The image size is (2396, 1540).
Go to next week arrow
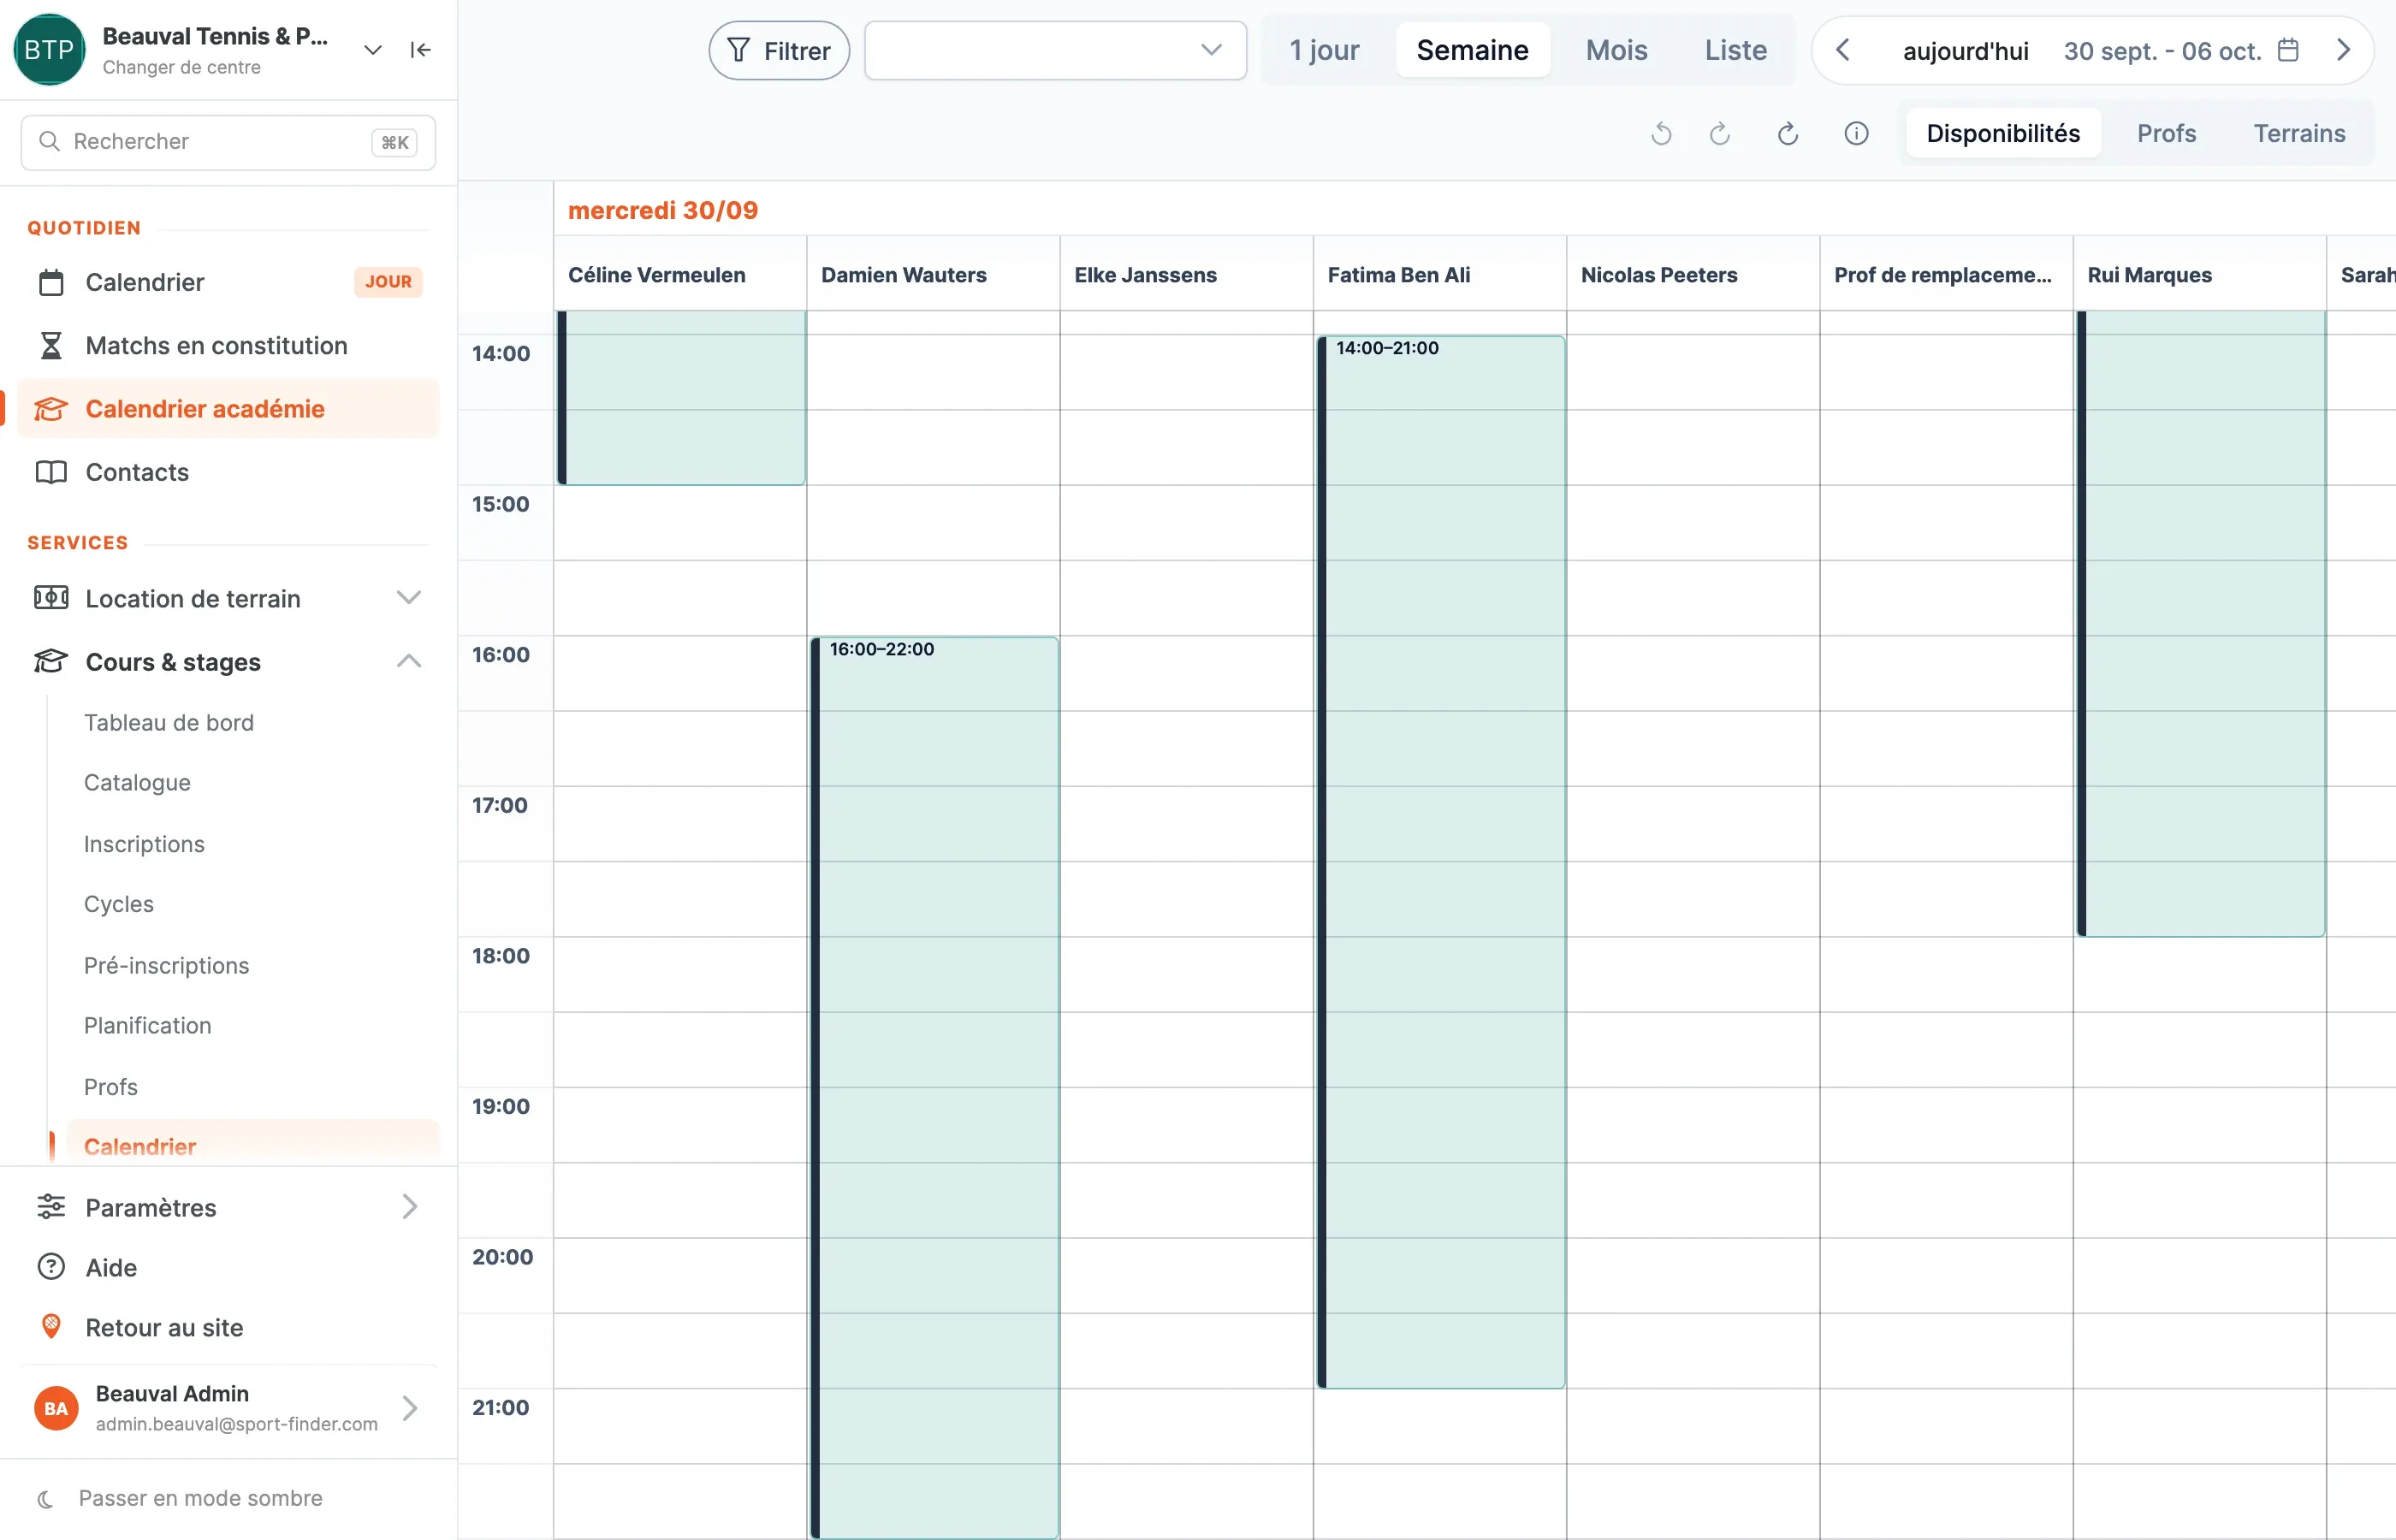[2343, 50]
